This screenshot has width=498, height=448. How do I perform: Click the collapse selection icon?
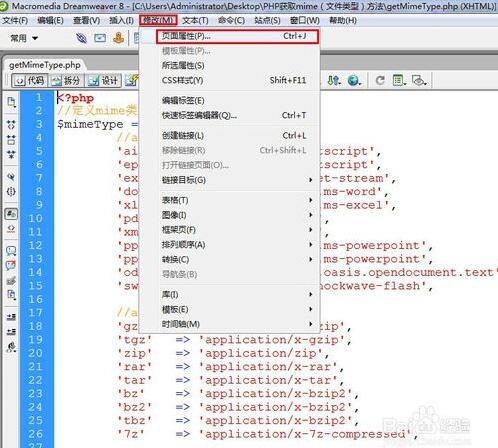11,139
